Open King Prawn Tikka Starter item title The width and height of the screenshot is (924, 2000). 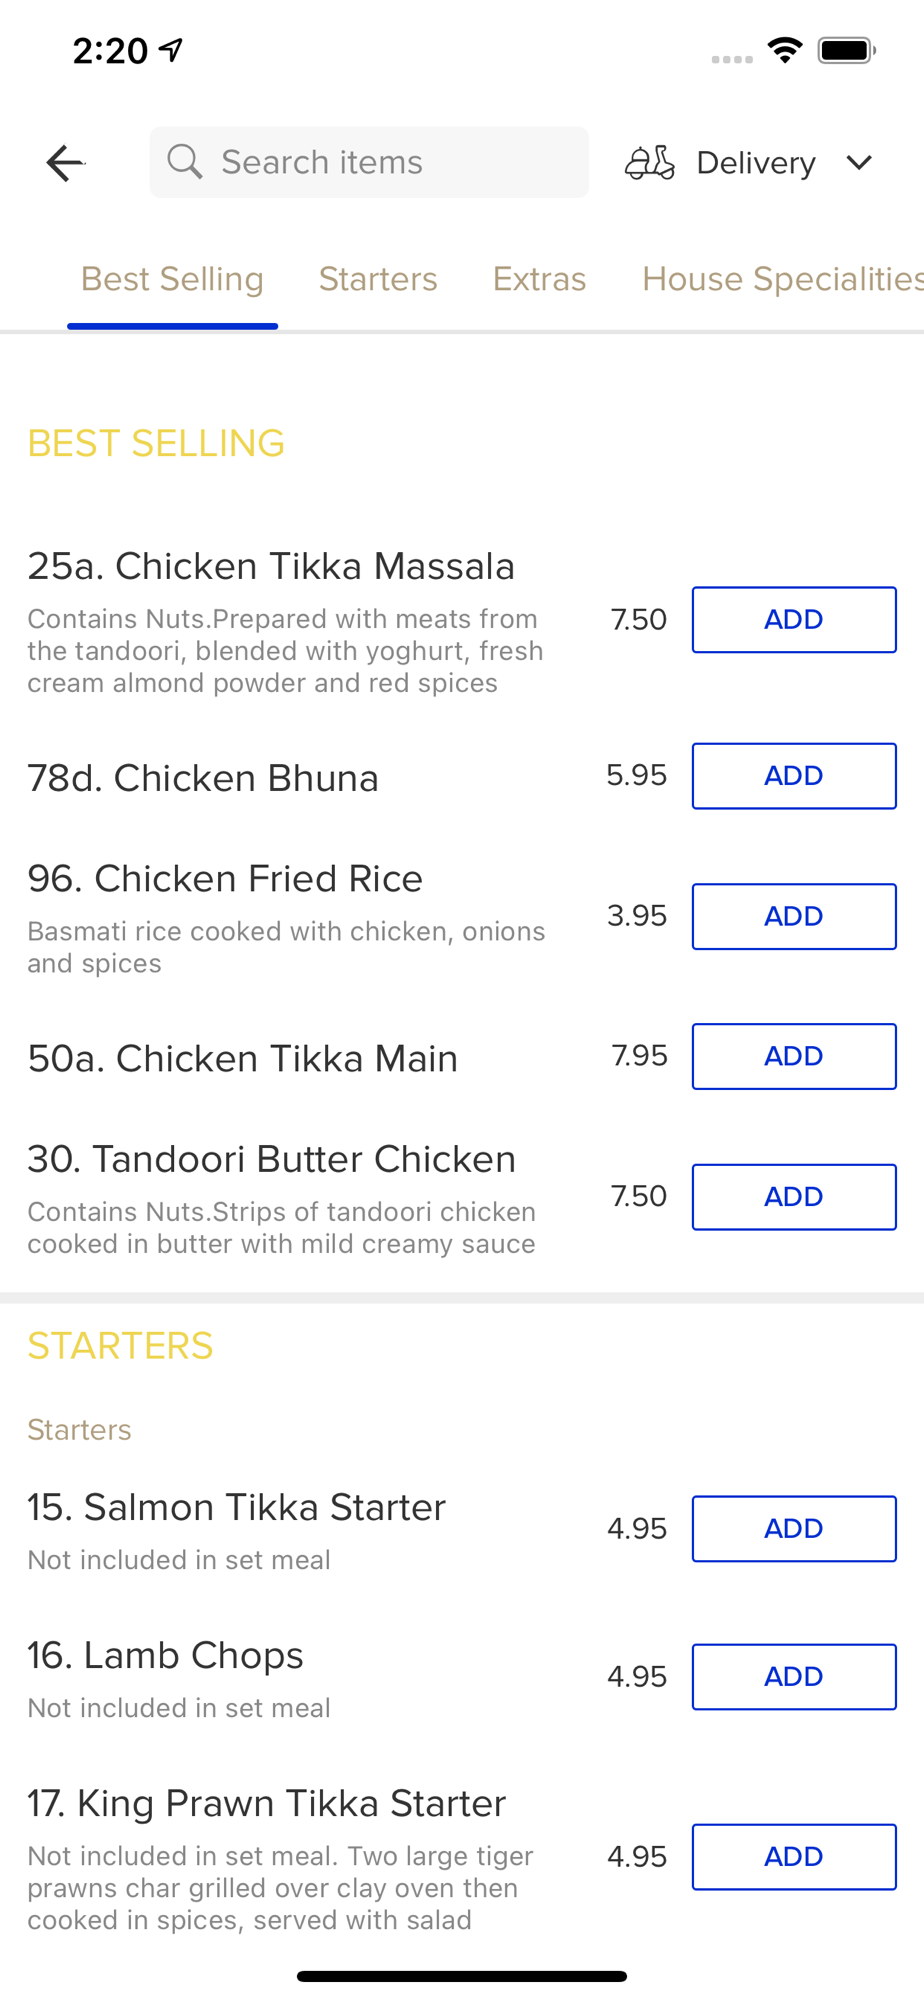coord(267,1803)
